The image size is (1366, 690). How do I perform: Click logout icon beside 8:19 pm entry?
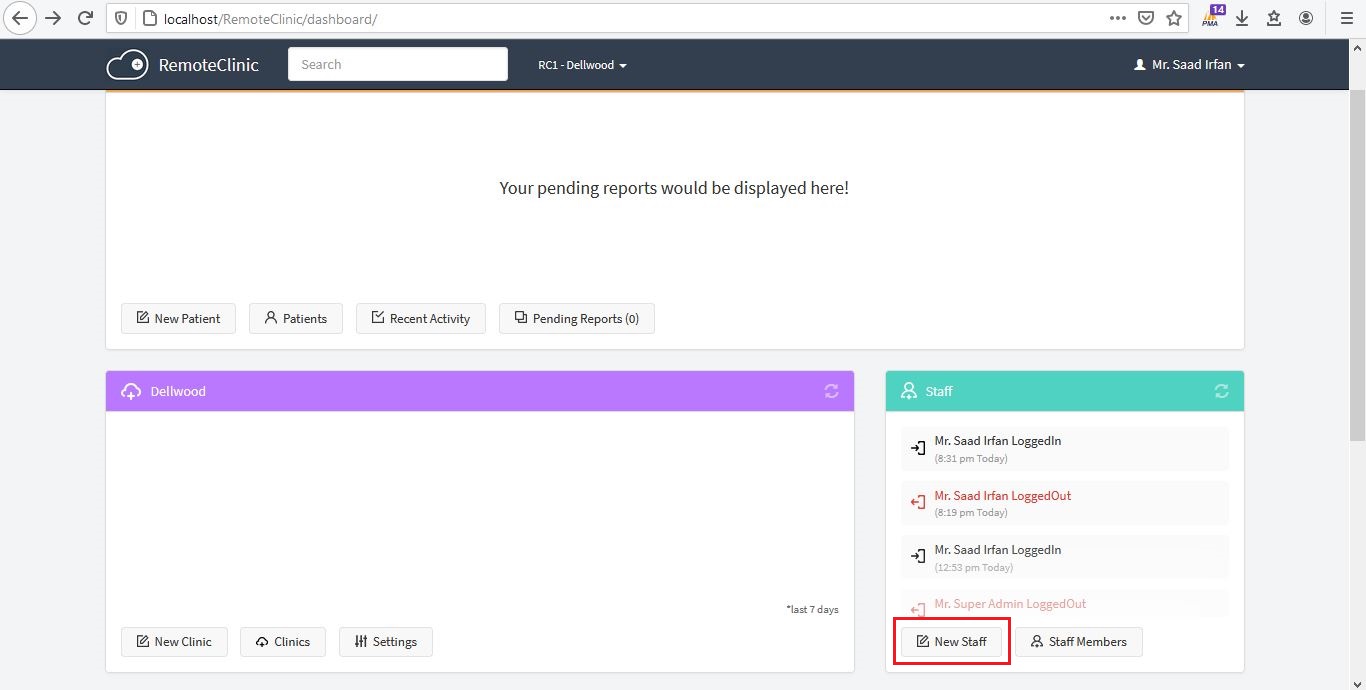pyautogui.click(x=917, y=503)
